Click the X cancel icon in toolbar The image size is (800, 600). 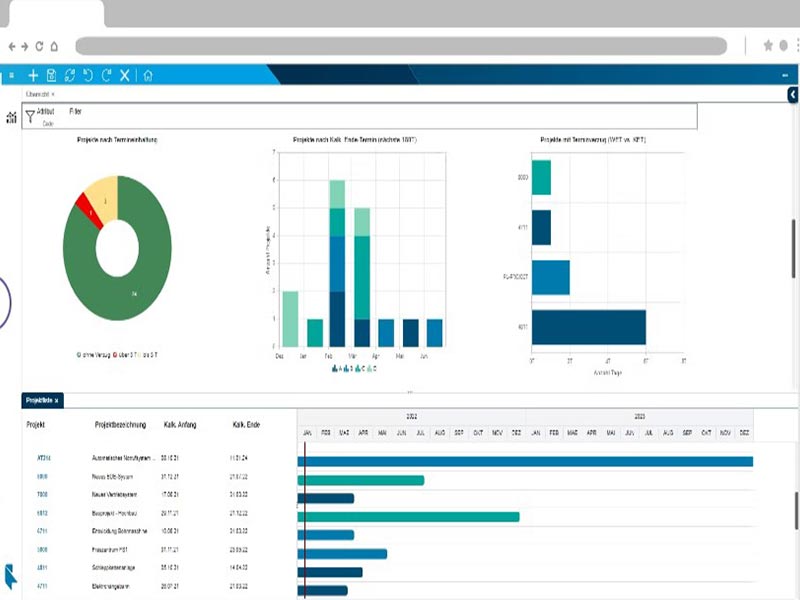(x=125, y=75)
